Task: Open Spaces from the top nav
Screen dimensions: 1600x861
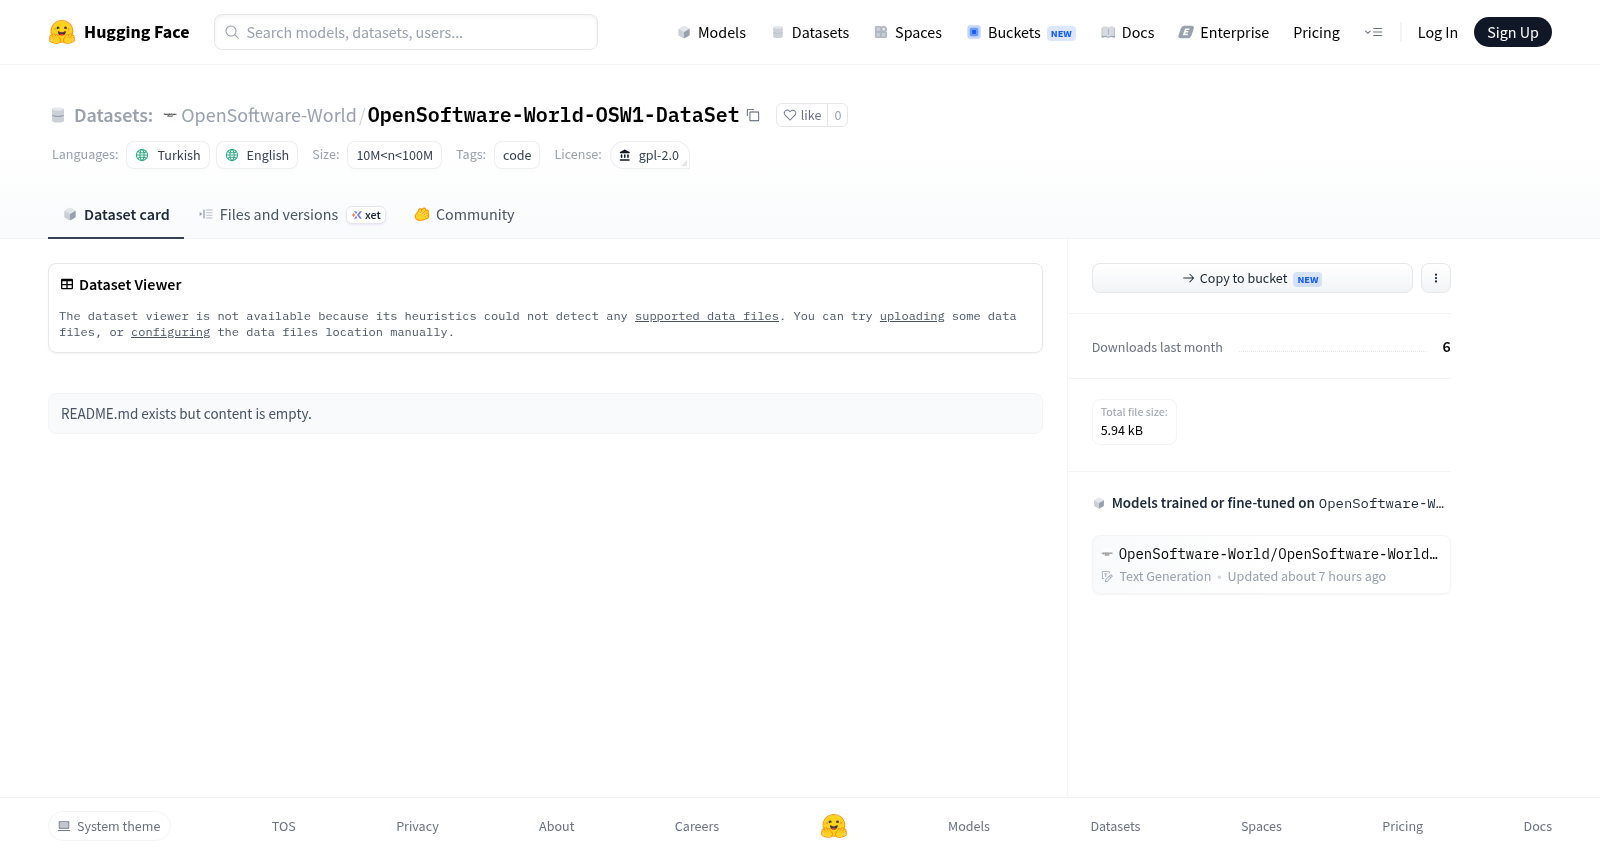Action: click(908, 32)
